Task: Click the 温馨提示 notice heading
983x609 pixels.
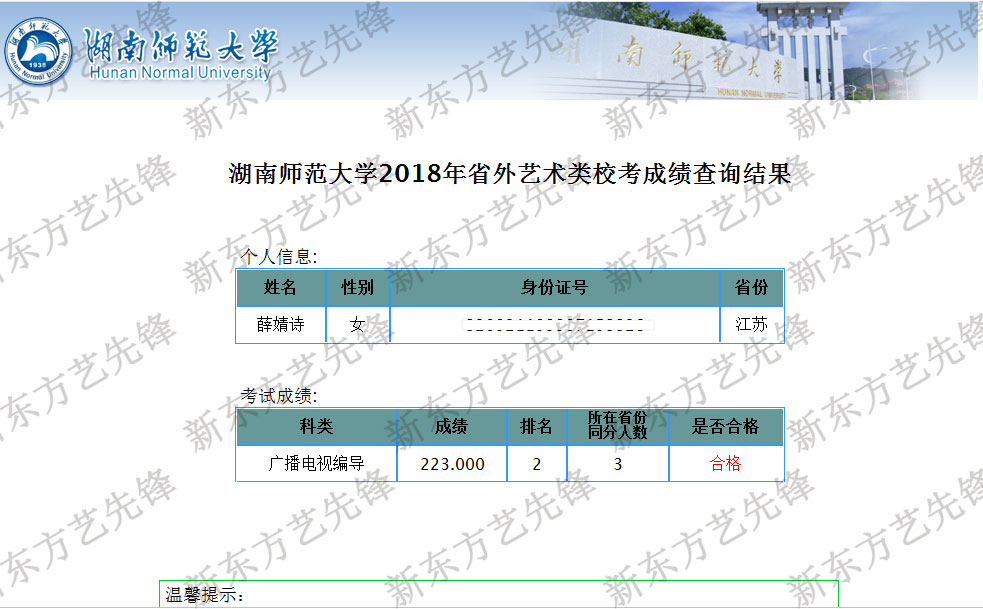Action: [x=204, y=595]
